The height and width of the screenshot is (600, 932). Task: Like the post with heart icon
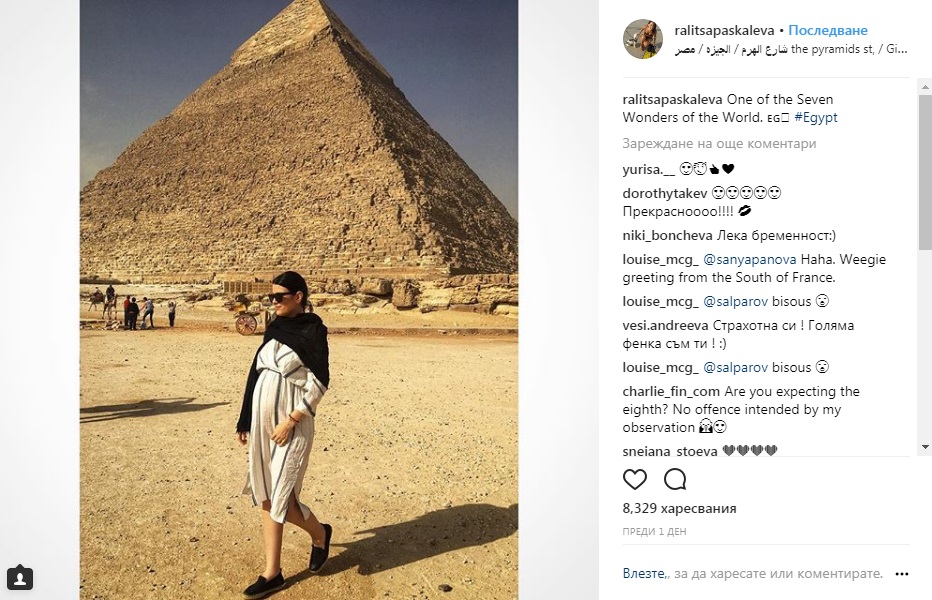635,479
